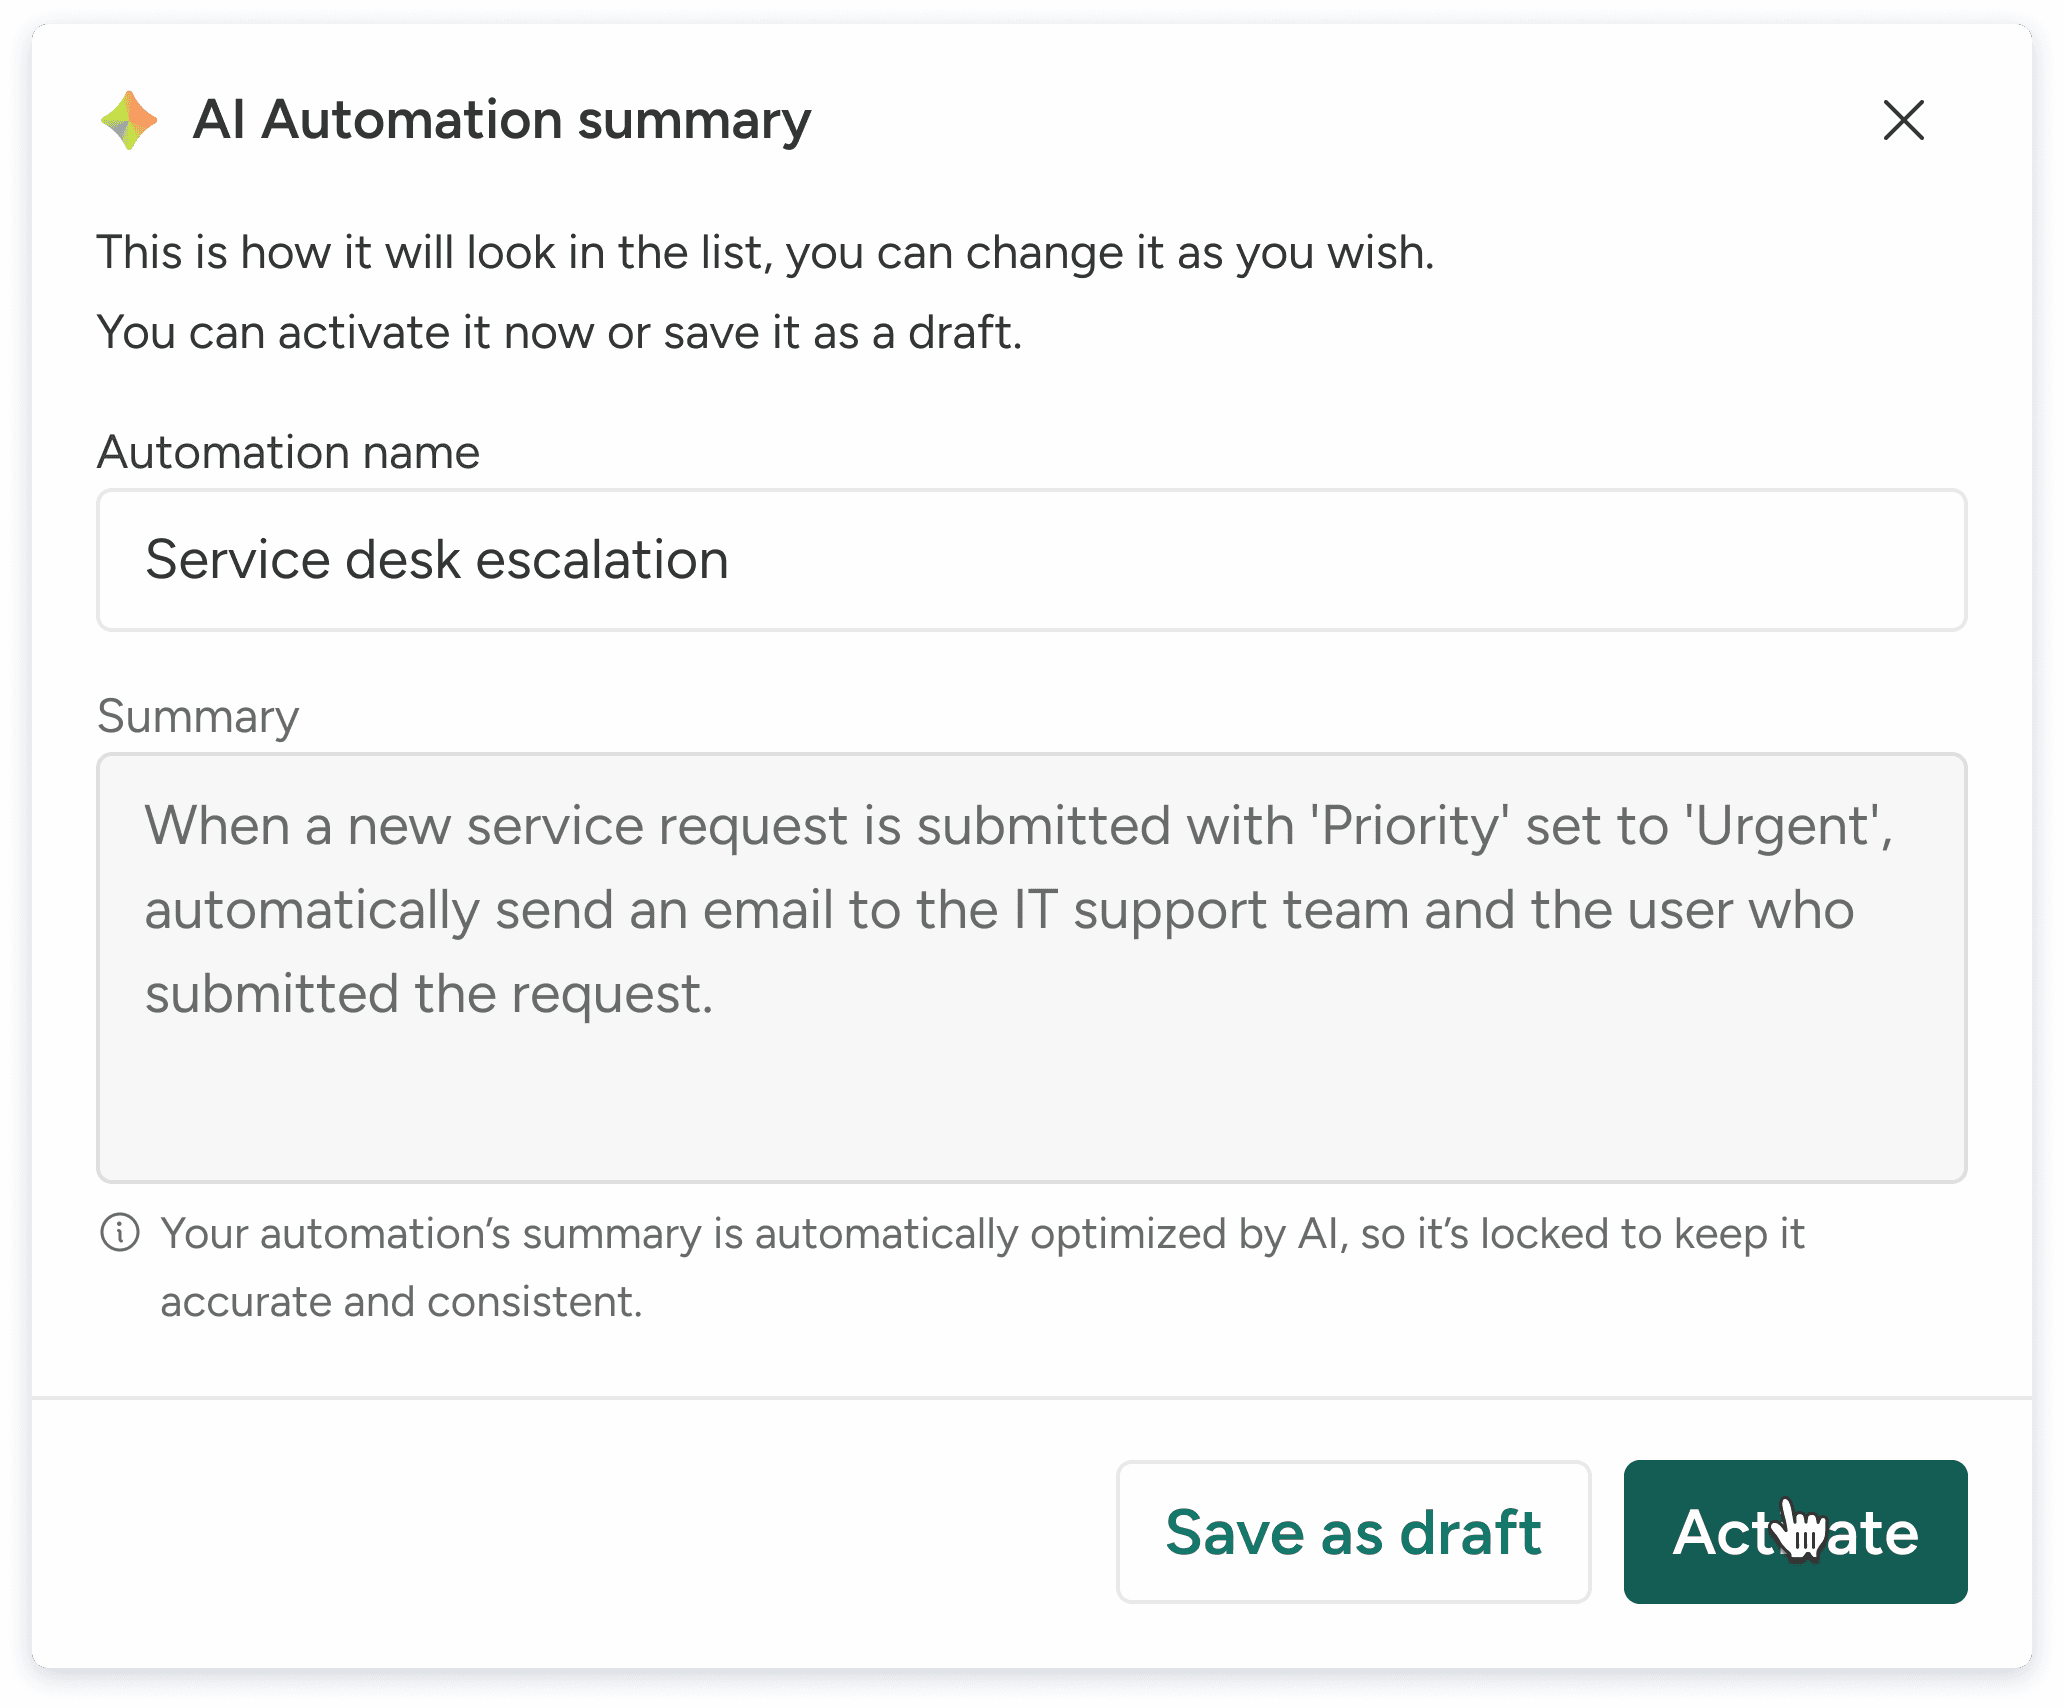Click the 'locked to keep it accurate' note
The image size is (2064, 1708).
click(x=982, y=1268)
